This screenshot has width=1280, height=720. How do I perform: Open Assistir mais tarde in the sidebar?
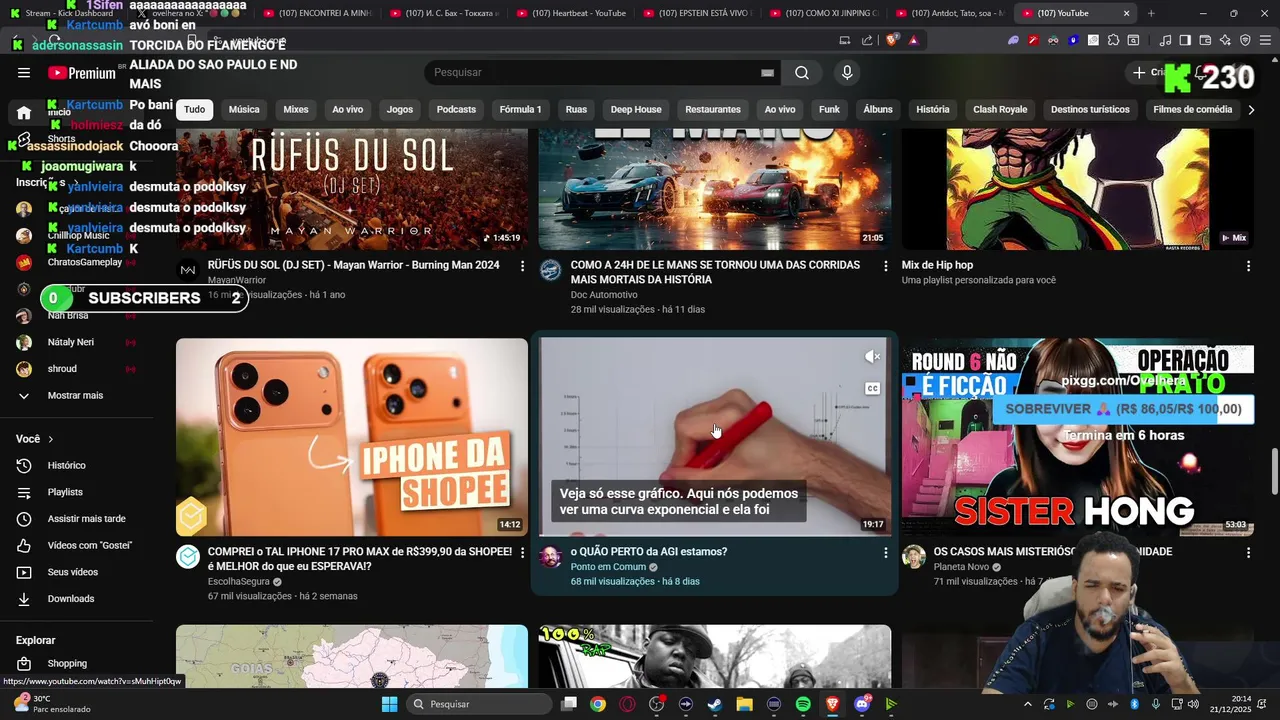(x=86, y=519)
